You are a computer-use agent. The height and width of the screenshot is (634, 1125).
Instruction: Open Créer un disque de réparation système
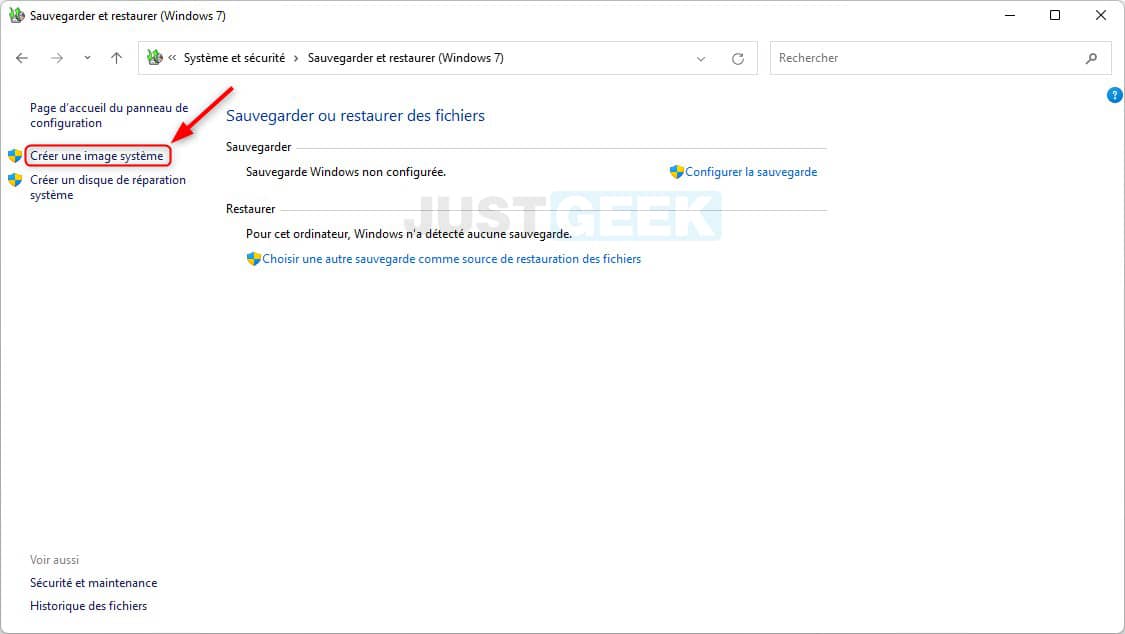point(108,187)
